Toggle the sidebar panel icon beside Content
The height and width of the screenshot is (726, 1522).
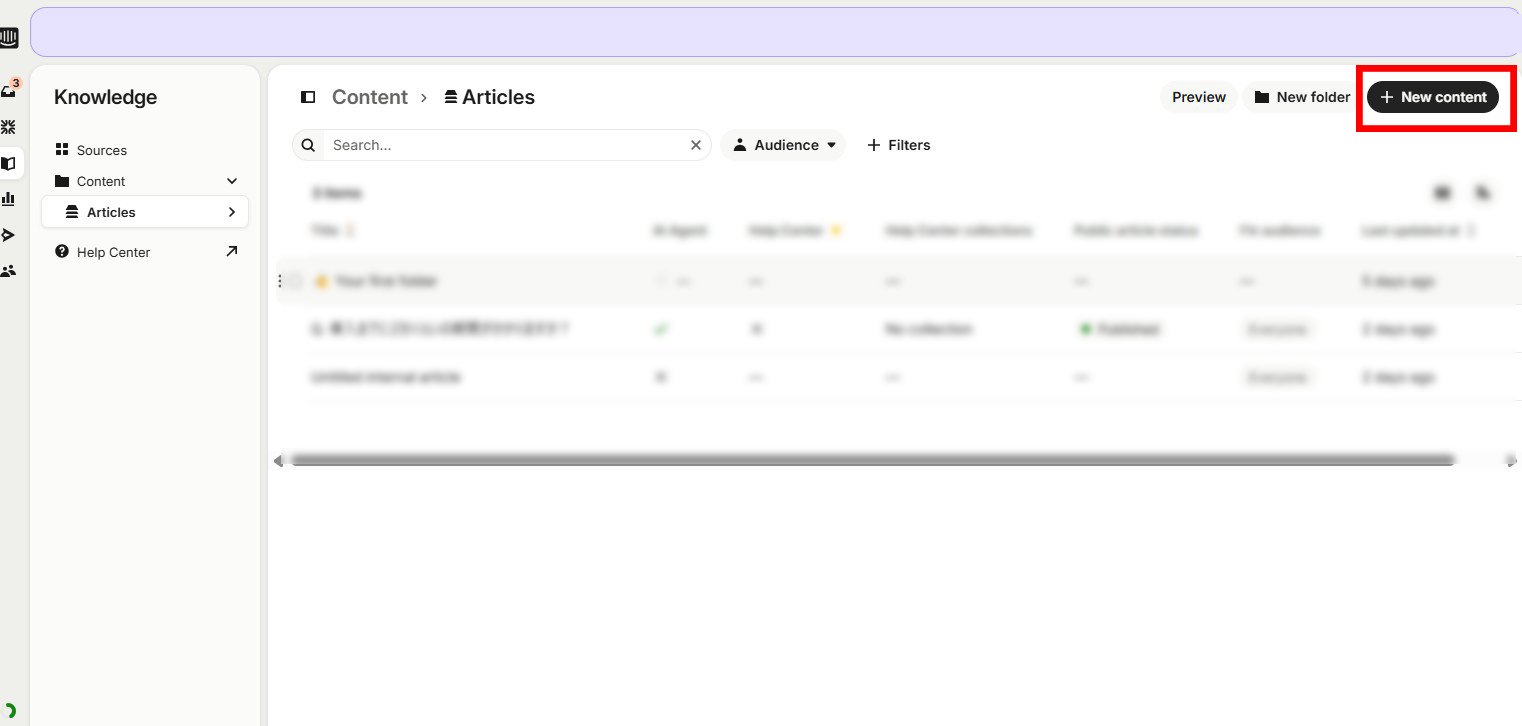pyautogui.click(x=308, y=97)
